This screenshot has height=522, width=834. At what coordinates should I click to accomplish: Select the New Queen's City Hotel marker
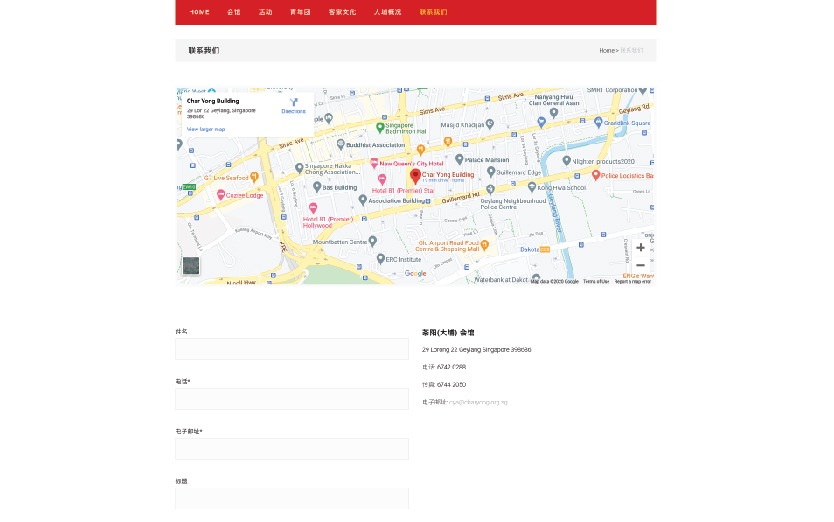374,162
